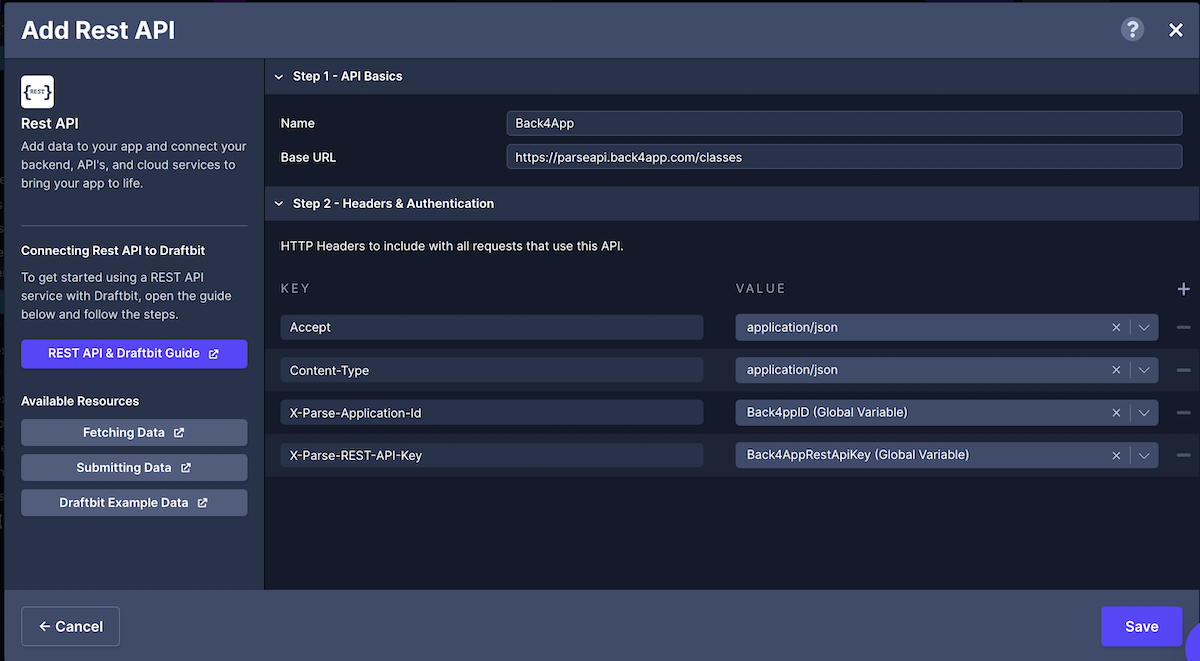Edit the Content-Type key field
1200x661 pixels.
pos(492,370)
